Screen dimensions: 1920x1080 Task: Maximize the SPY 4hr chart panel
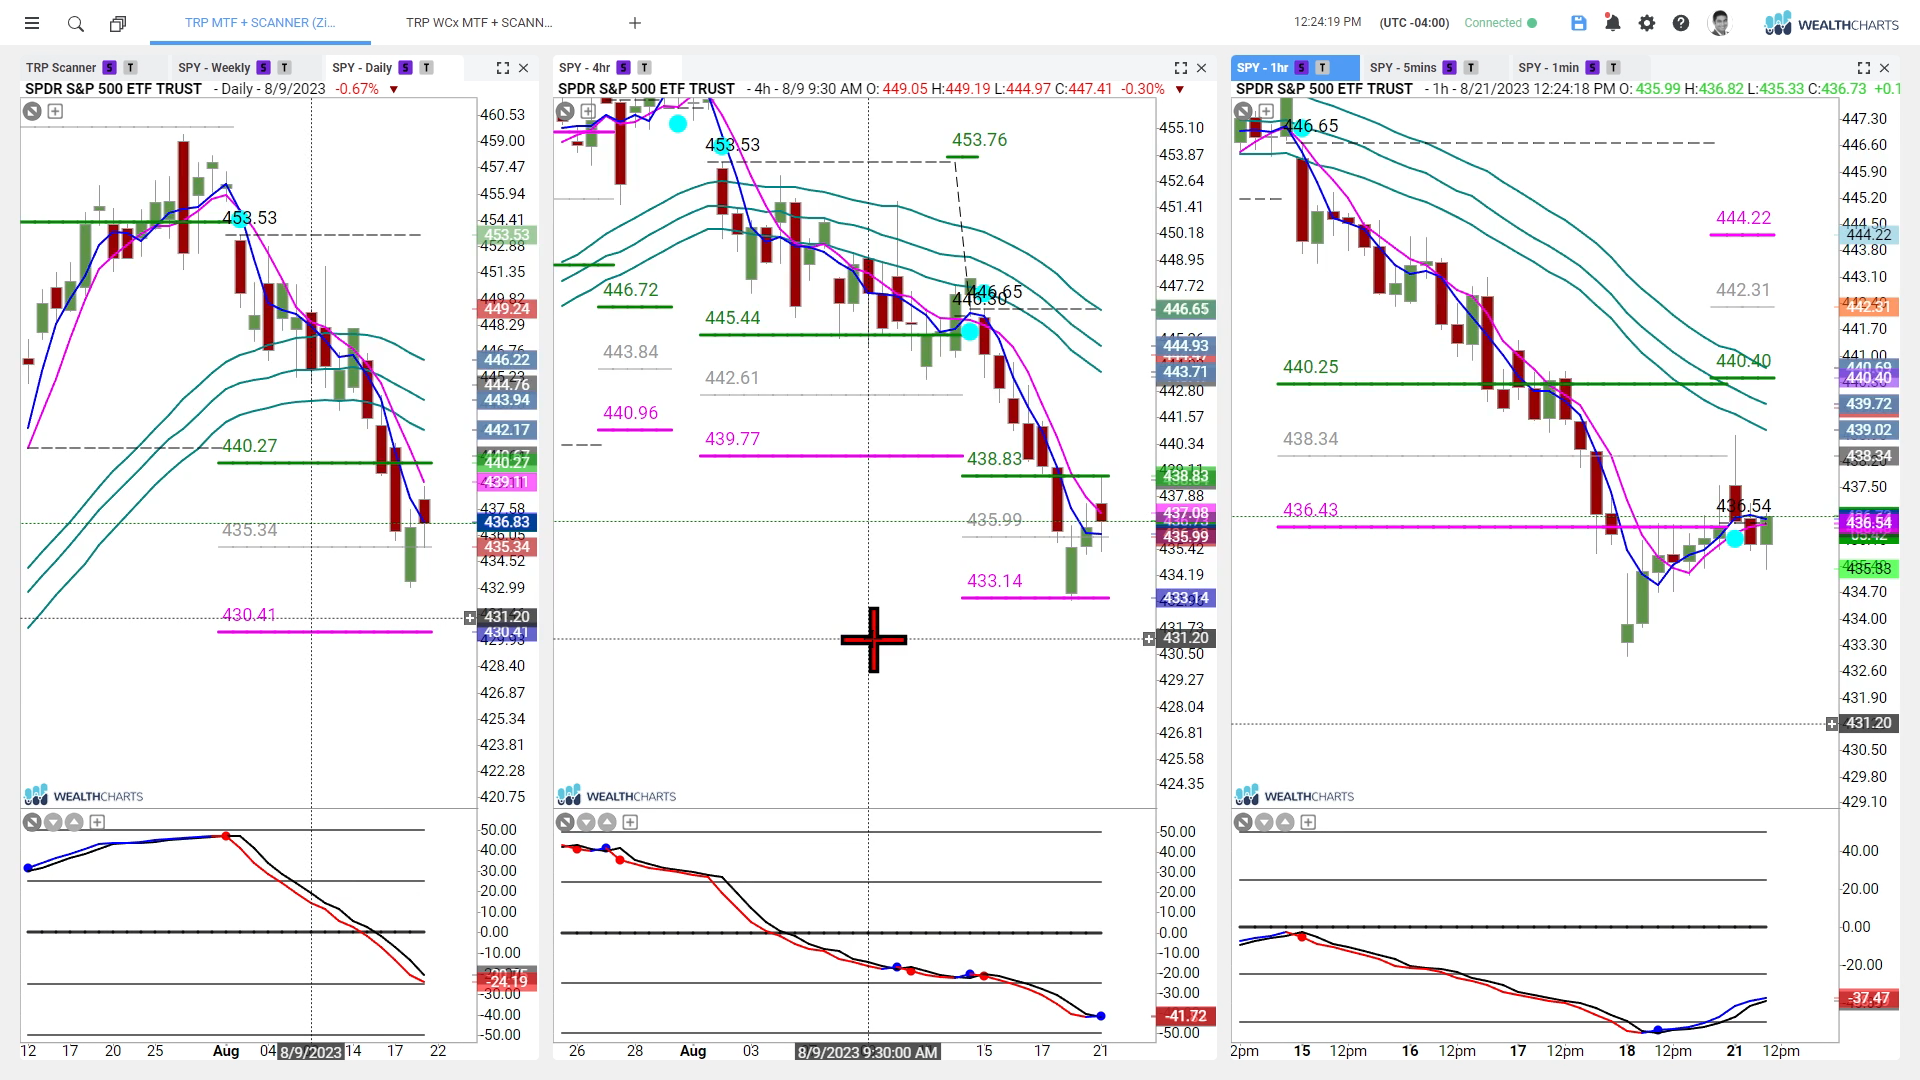pyautogui.click(x=1181, y=68)
